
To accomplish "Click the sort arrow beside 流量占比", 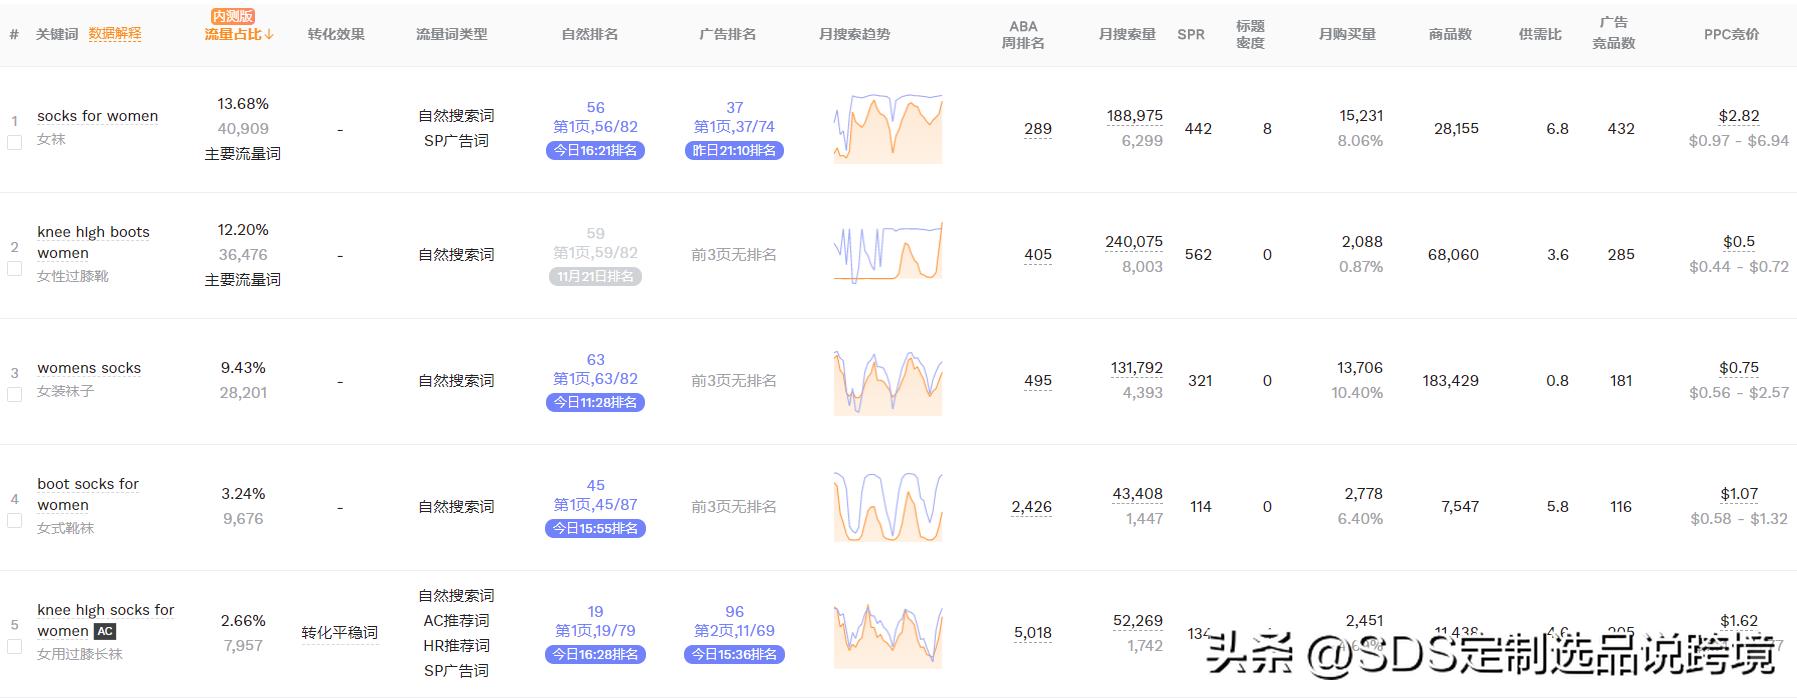I will click(x=270, y=34).
